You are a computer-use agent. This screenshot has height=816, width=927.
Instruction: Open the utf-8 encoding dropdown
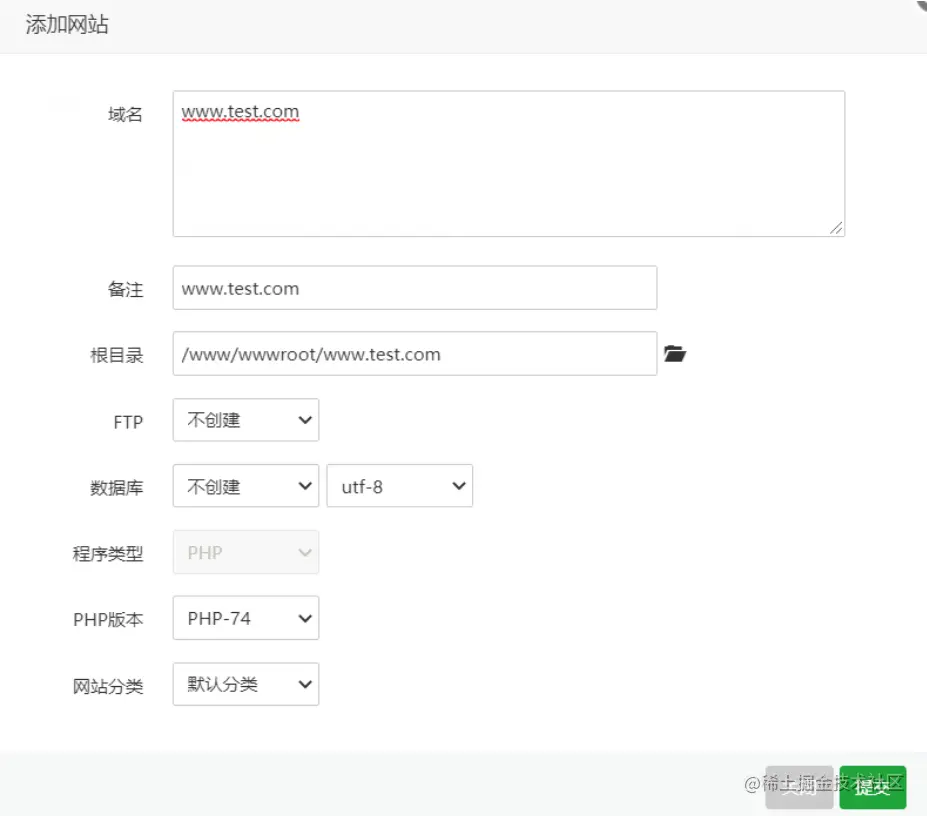[x=400, y=486]
